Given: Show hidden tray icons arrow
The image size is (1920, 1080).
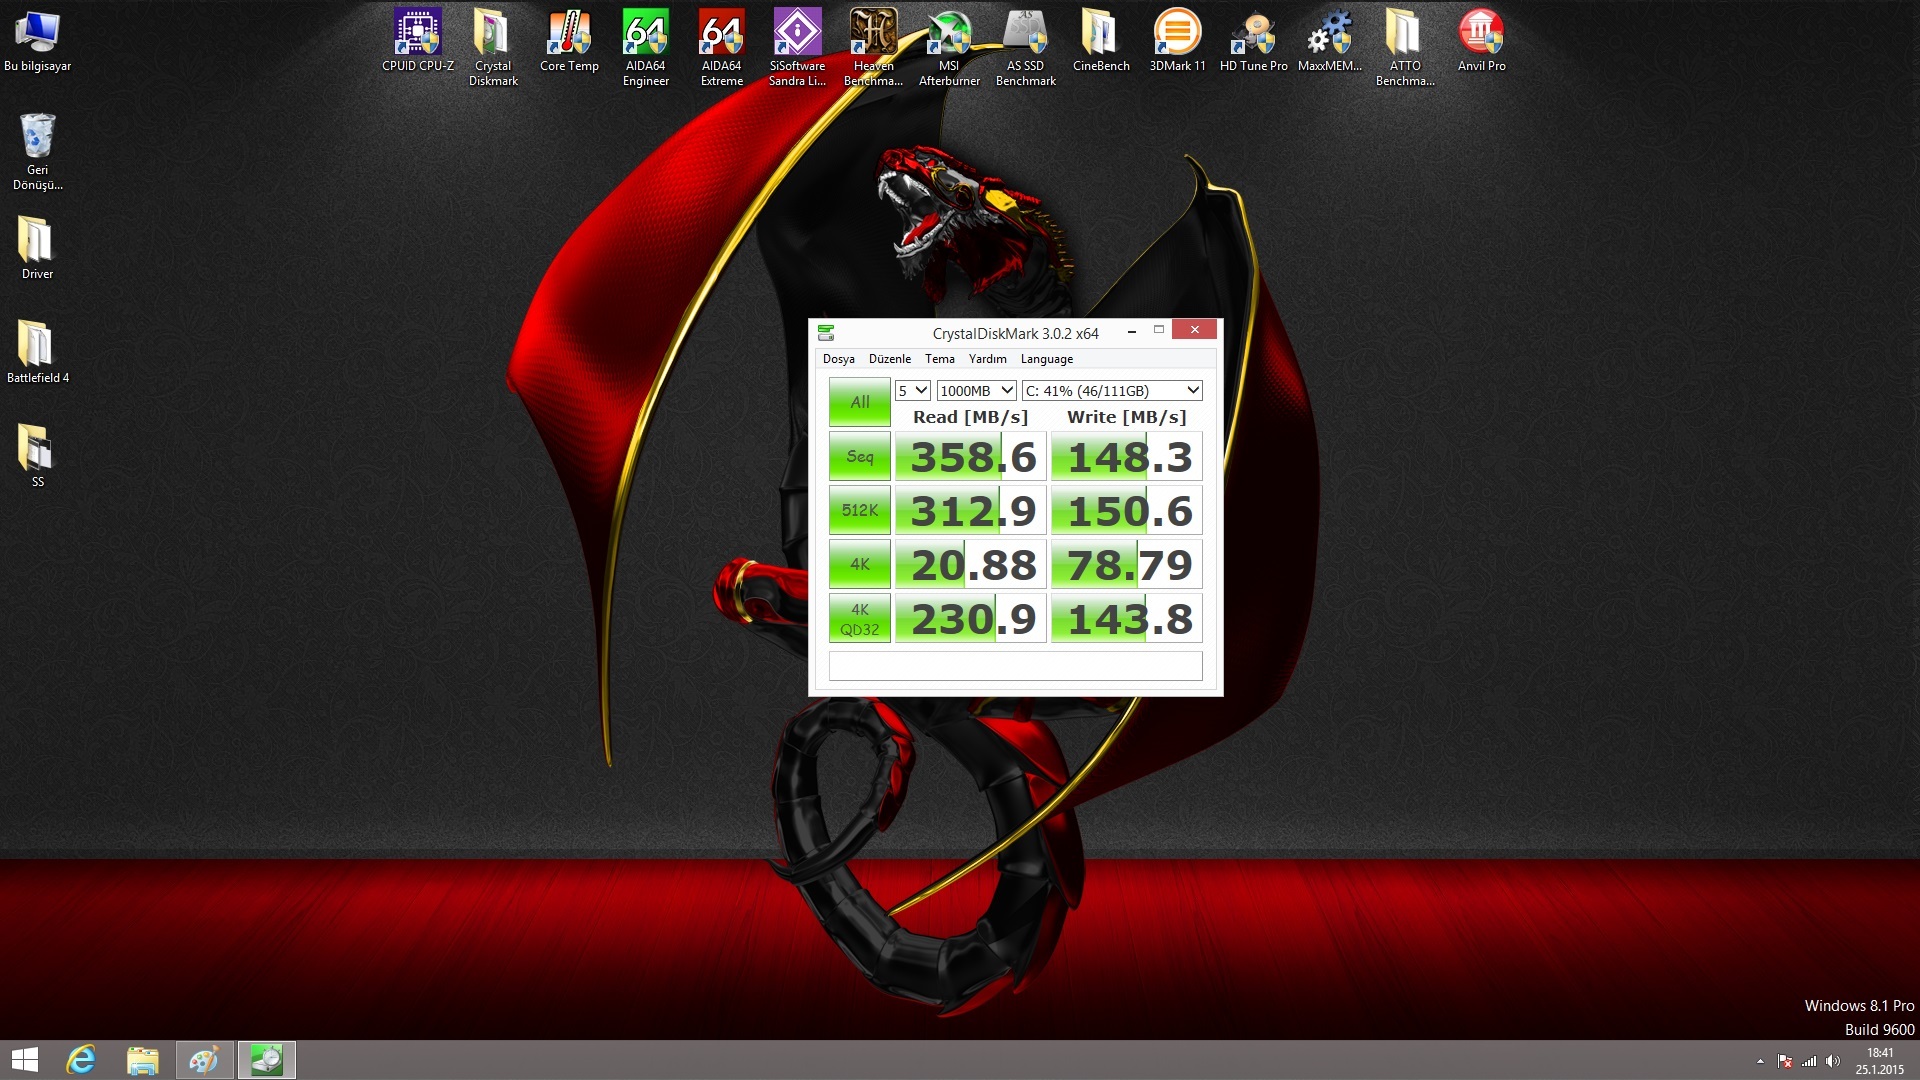Looking at the screenshot, I should pyautogui.click(x=1760, y=1061).
